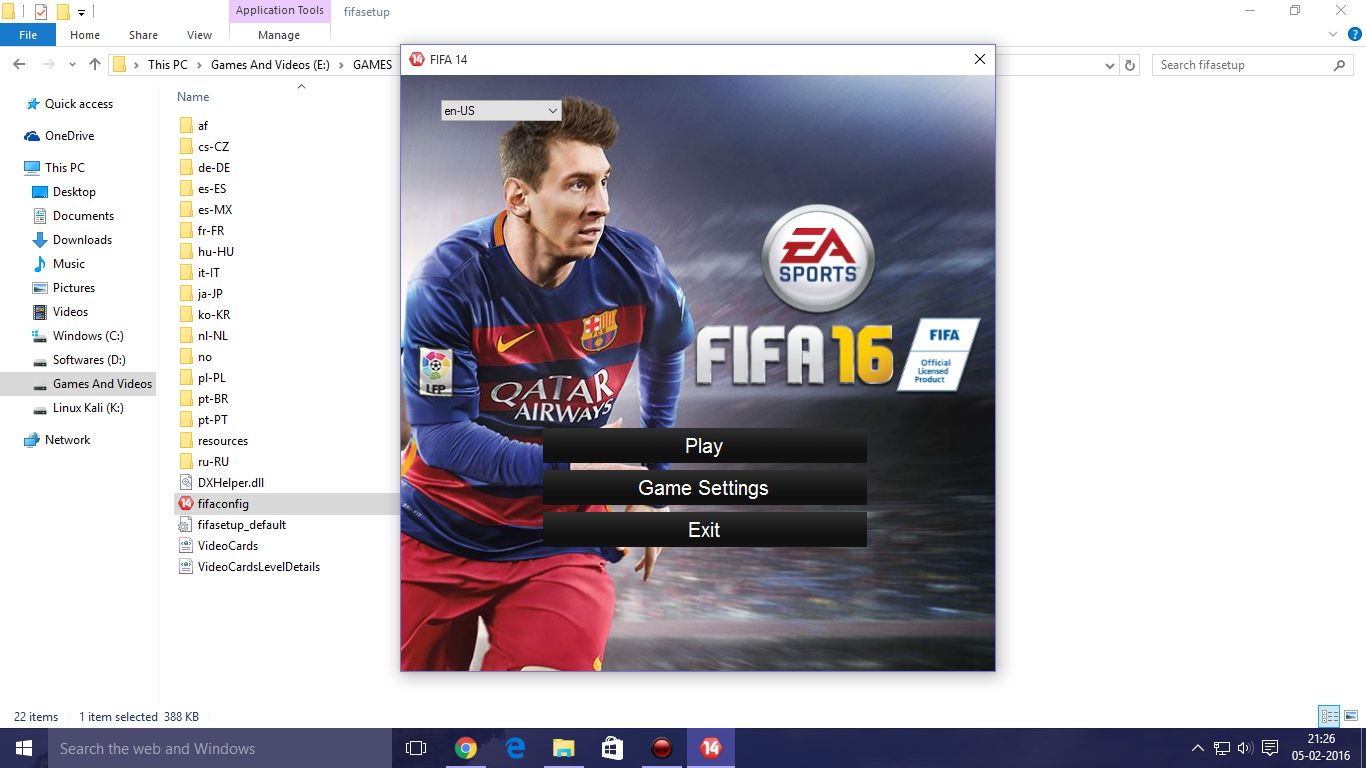Image resolution: width=1366 pixels, height=768 pixels.
Task: Click the Search fifasetup input field
Action: (x=1240, y=65)
